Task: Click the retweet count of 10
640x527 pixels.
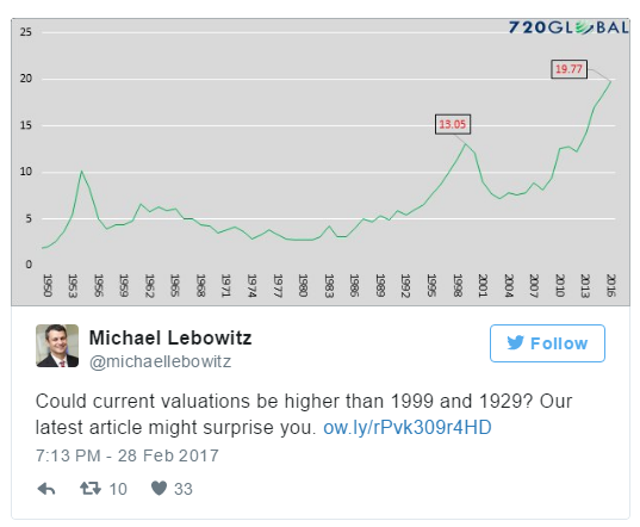Action: coord(117,489)
